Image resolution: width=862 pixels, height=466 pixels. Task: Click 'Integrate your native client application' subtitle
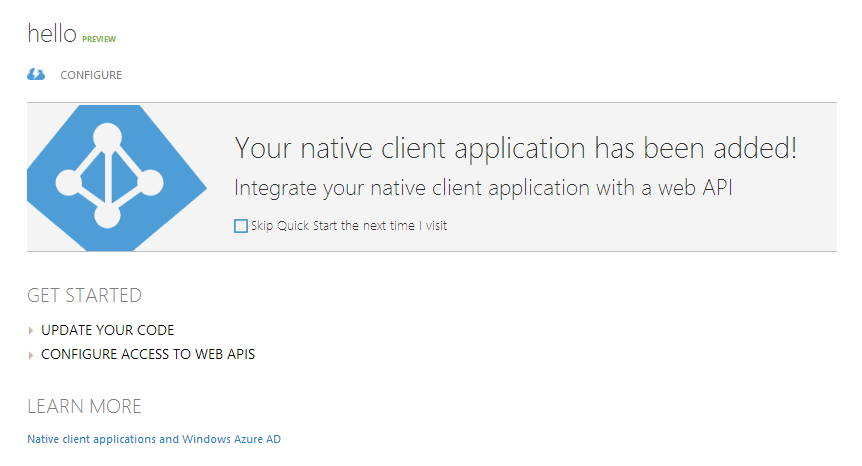[x=483, y=188]
